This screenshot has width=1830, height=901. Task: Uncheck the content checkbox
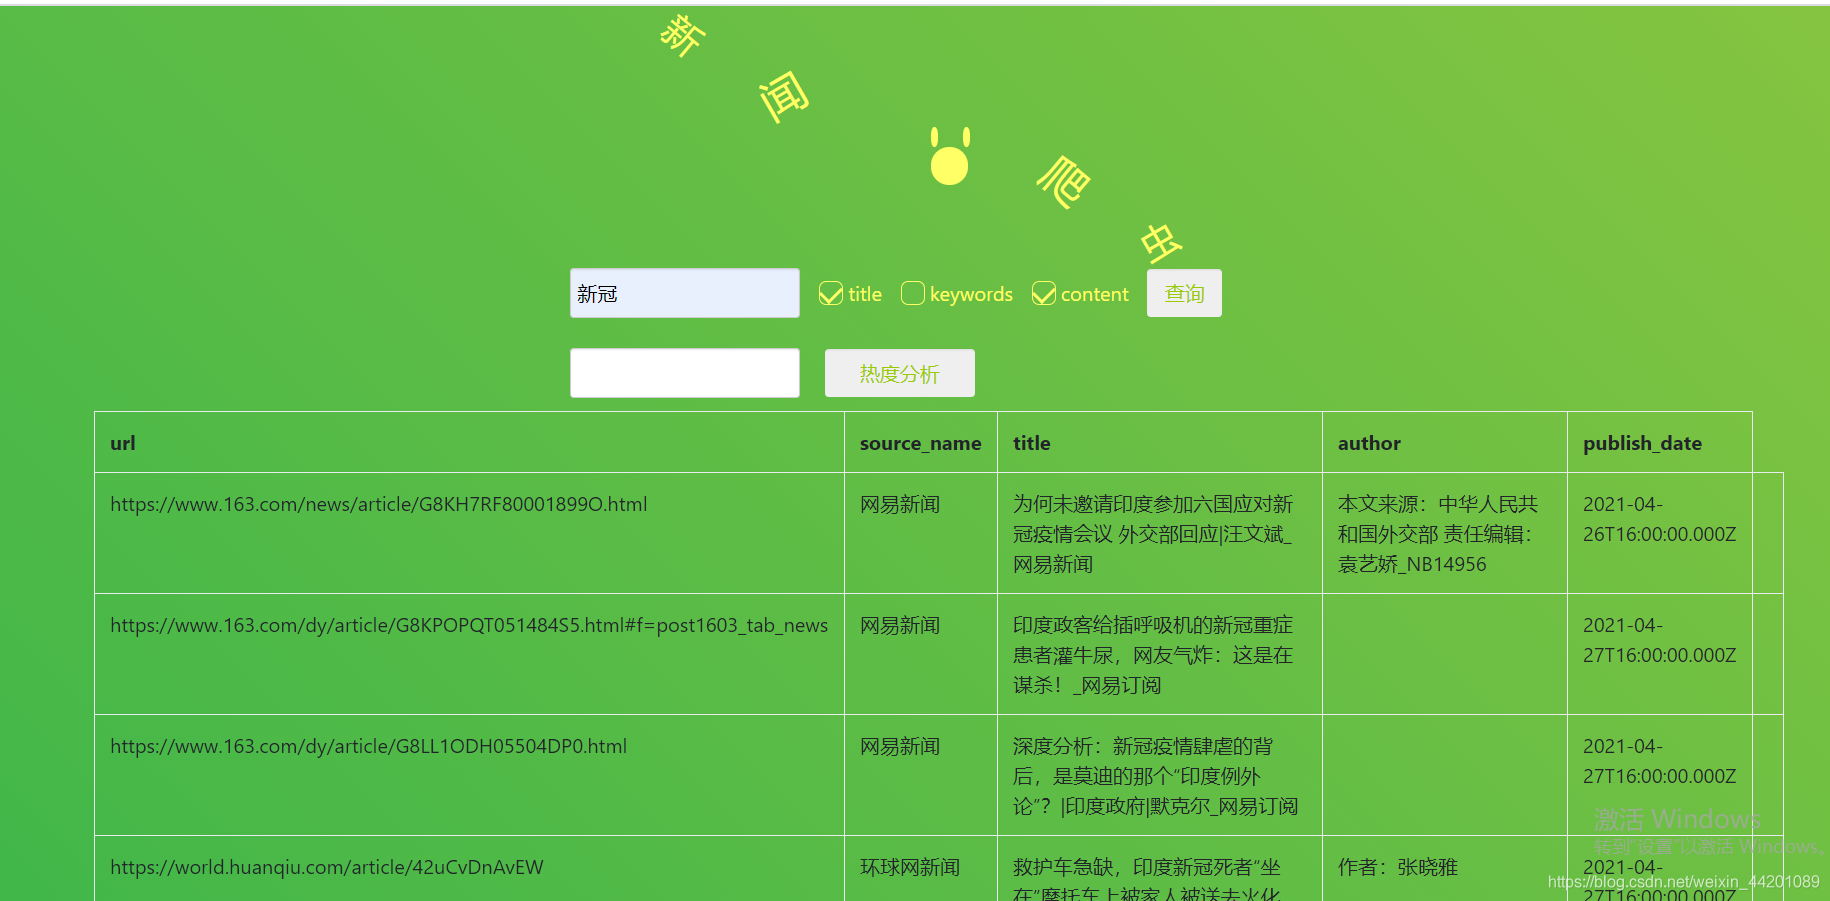coord(1044,293)
